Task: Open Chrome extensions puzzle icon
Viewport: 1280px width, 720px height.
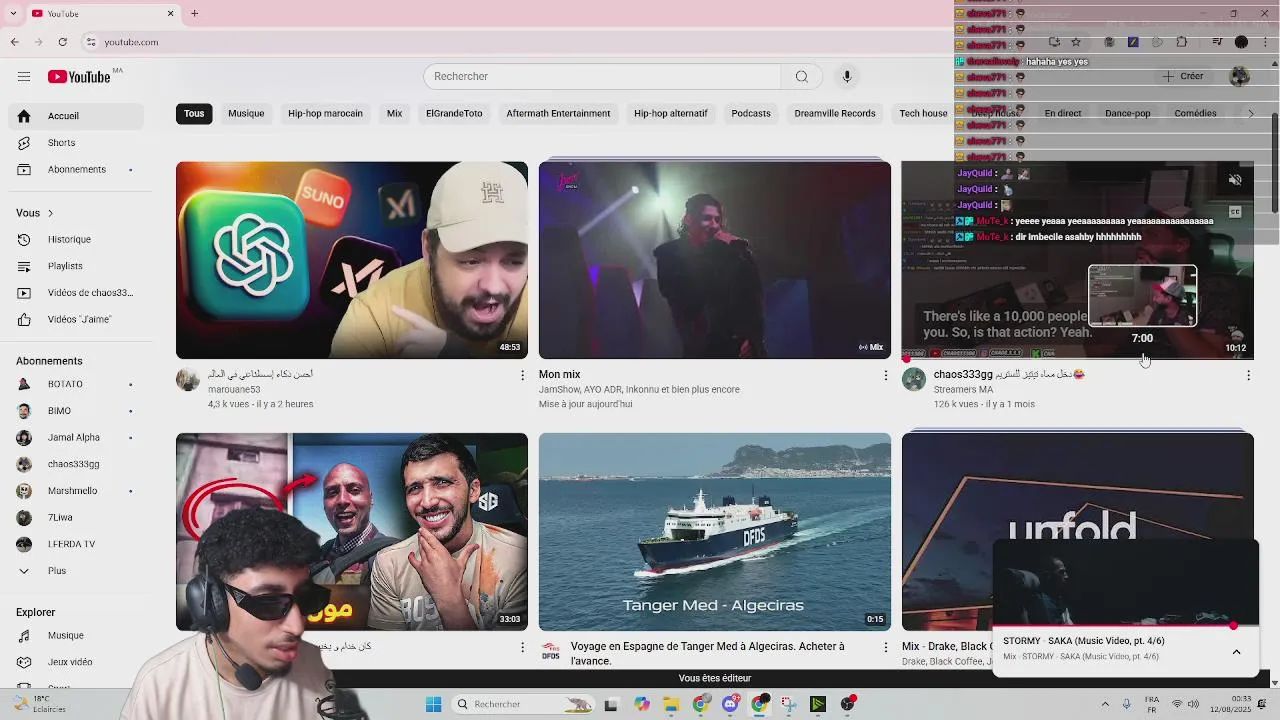Action: (1182, 42)
